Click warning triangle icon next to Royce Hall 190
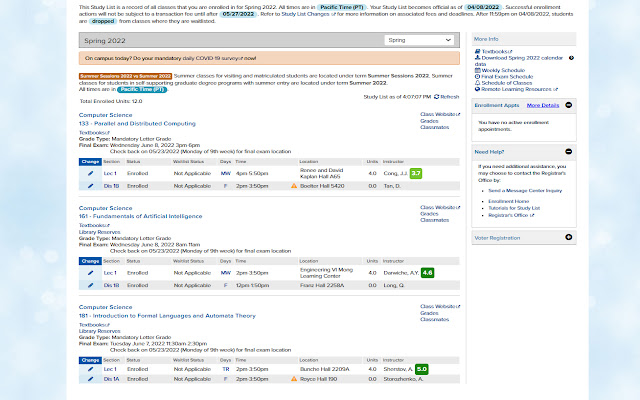This screenshot has width=640, height=400. tap(294, 380)
